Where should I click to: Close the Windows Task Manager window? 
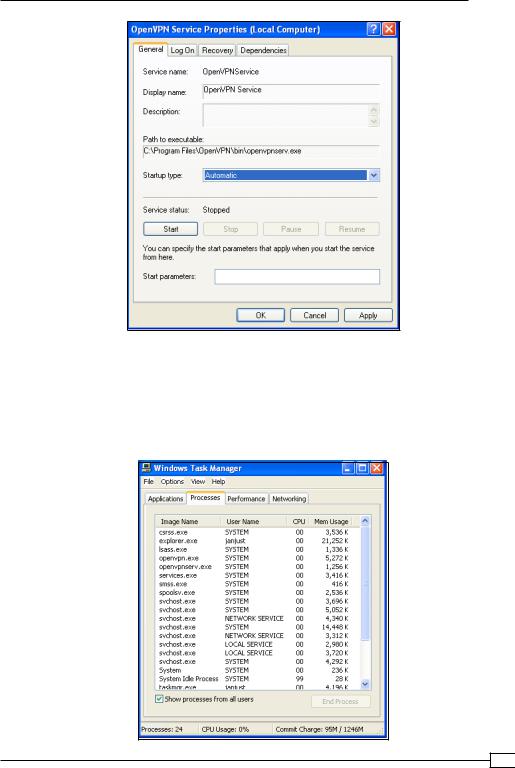coord(376,468)
